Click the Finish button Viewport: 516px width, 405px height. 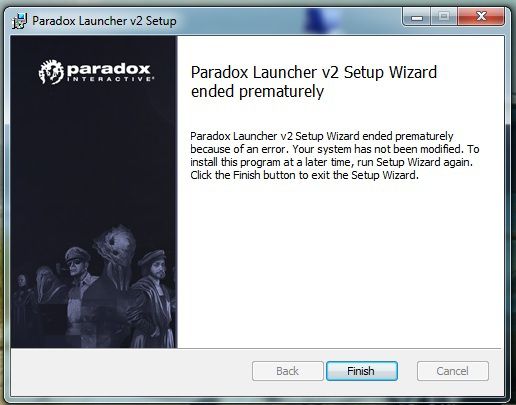pyautogui.click(x=362, y=371)
